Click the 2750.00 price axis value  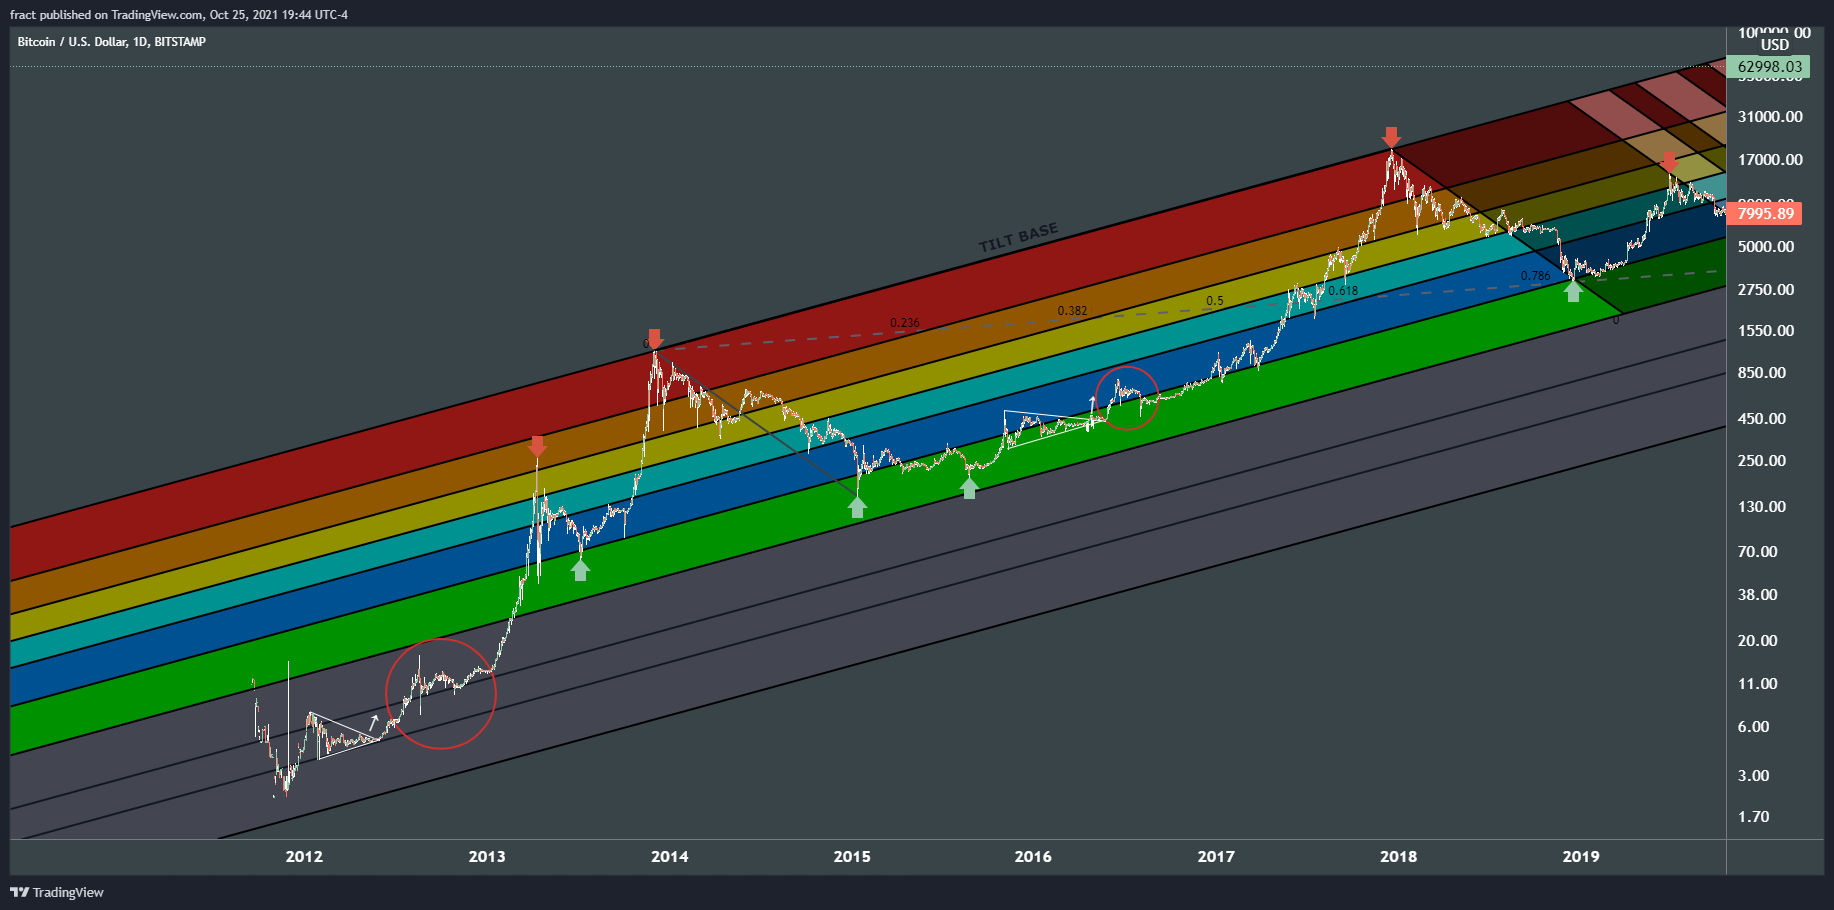[x=1766, y=290]
